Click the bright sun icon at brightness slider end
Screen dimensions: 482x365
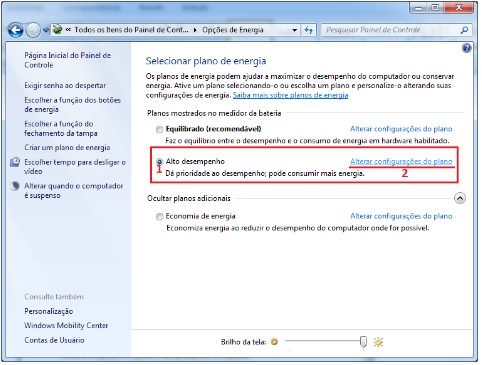378,342
